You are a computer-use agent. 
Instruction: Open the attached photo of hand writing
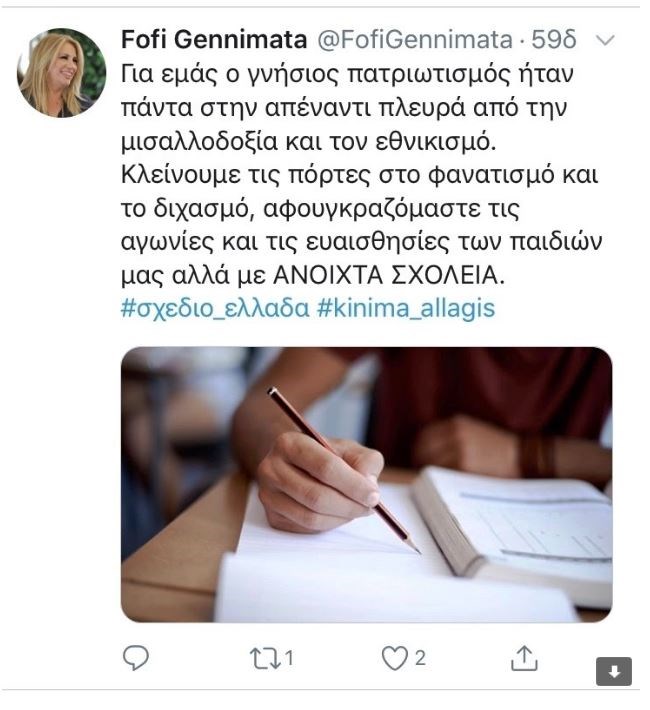click(366, 484)
